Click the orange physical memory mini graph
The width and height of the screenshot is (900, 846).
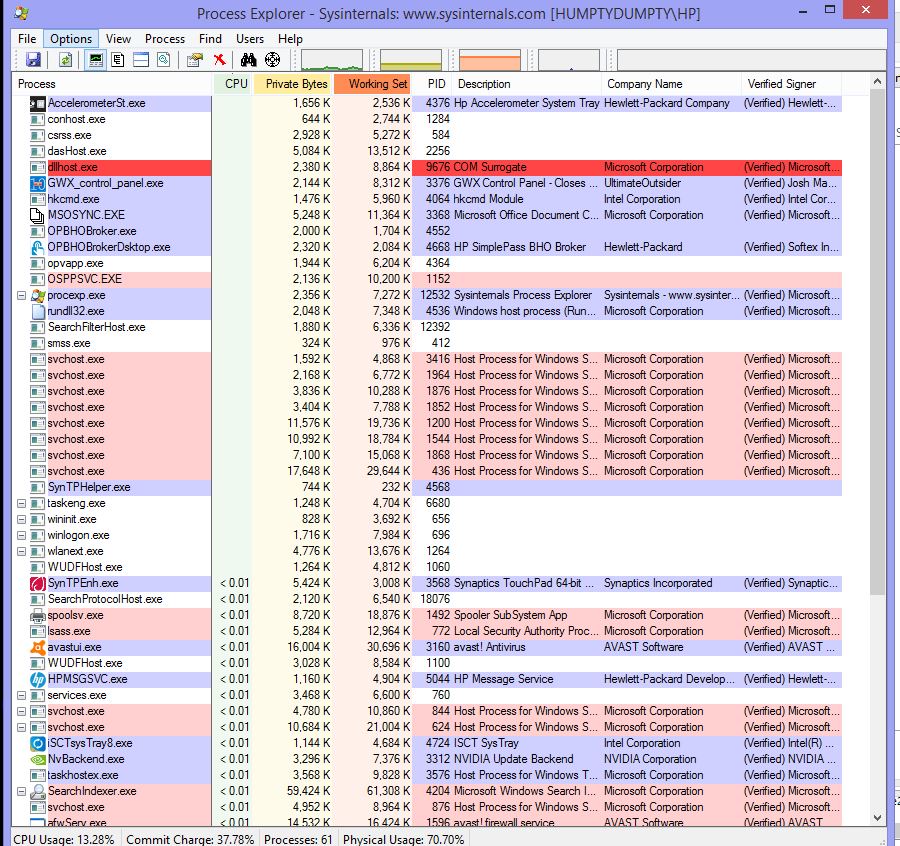coord(490,60)
